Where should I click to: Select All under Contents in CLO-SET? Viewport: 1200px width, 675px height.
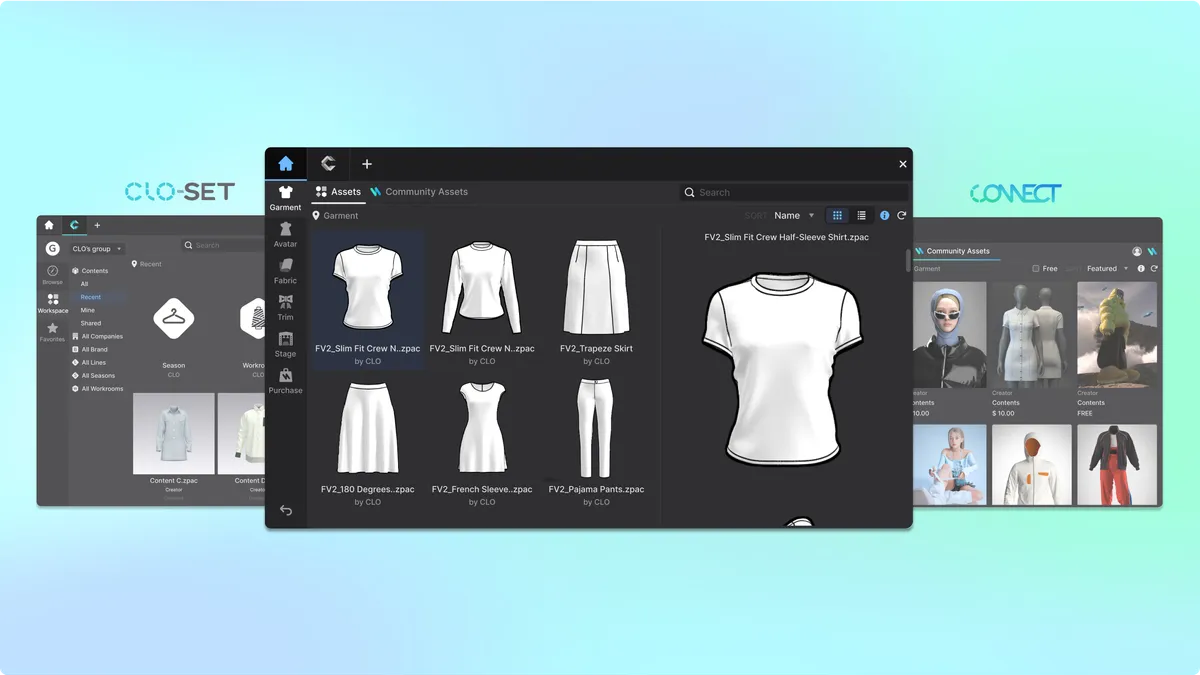85,284
